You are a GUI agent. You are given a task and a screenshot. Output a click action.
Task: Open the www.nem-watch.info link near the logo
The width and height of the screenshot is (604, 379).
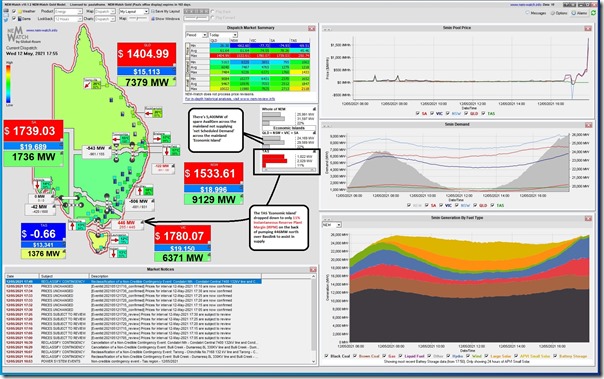click(42, 30)
